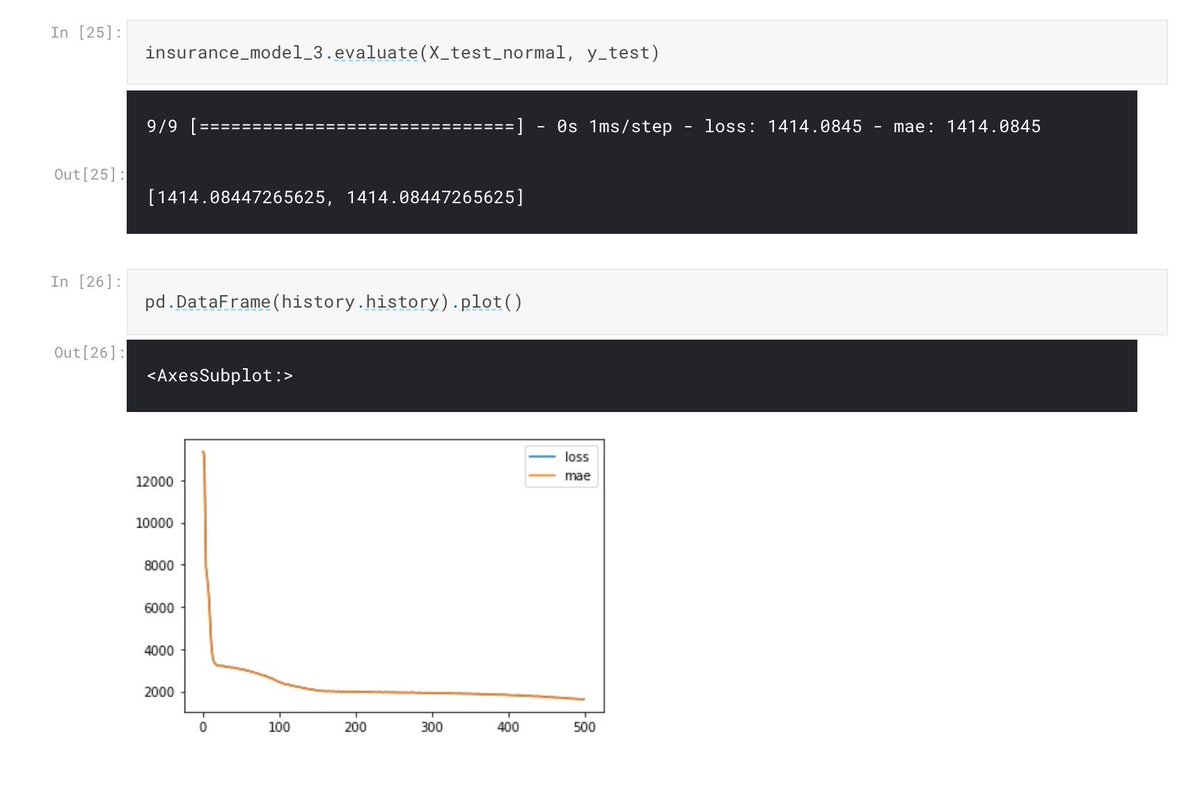Viewport: 1200px width, 799px height.
Task: Click the In [26] cell prompt
Action: click(87, 281)
